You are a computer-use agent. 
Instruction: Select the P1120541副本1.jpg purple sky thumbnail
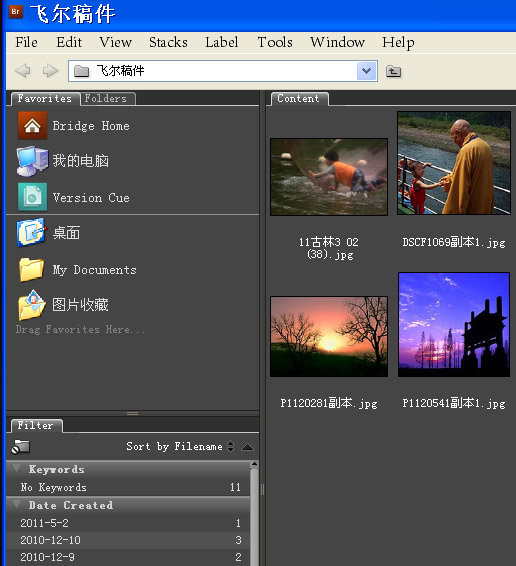click(x=454, y=325)
